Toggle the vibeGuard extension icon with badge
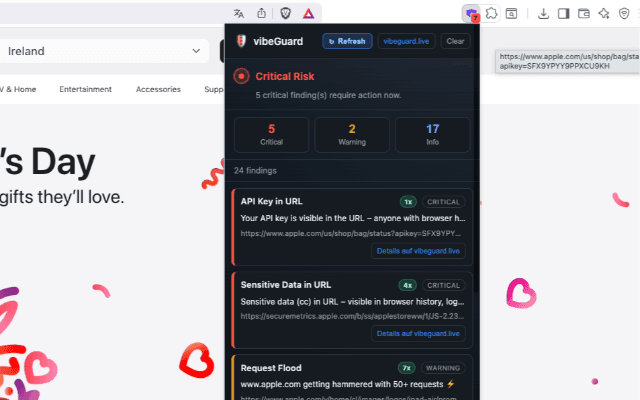The image size is (640, 400). (x=471, y=14)
